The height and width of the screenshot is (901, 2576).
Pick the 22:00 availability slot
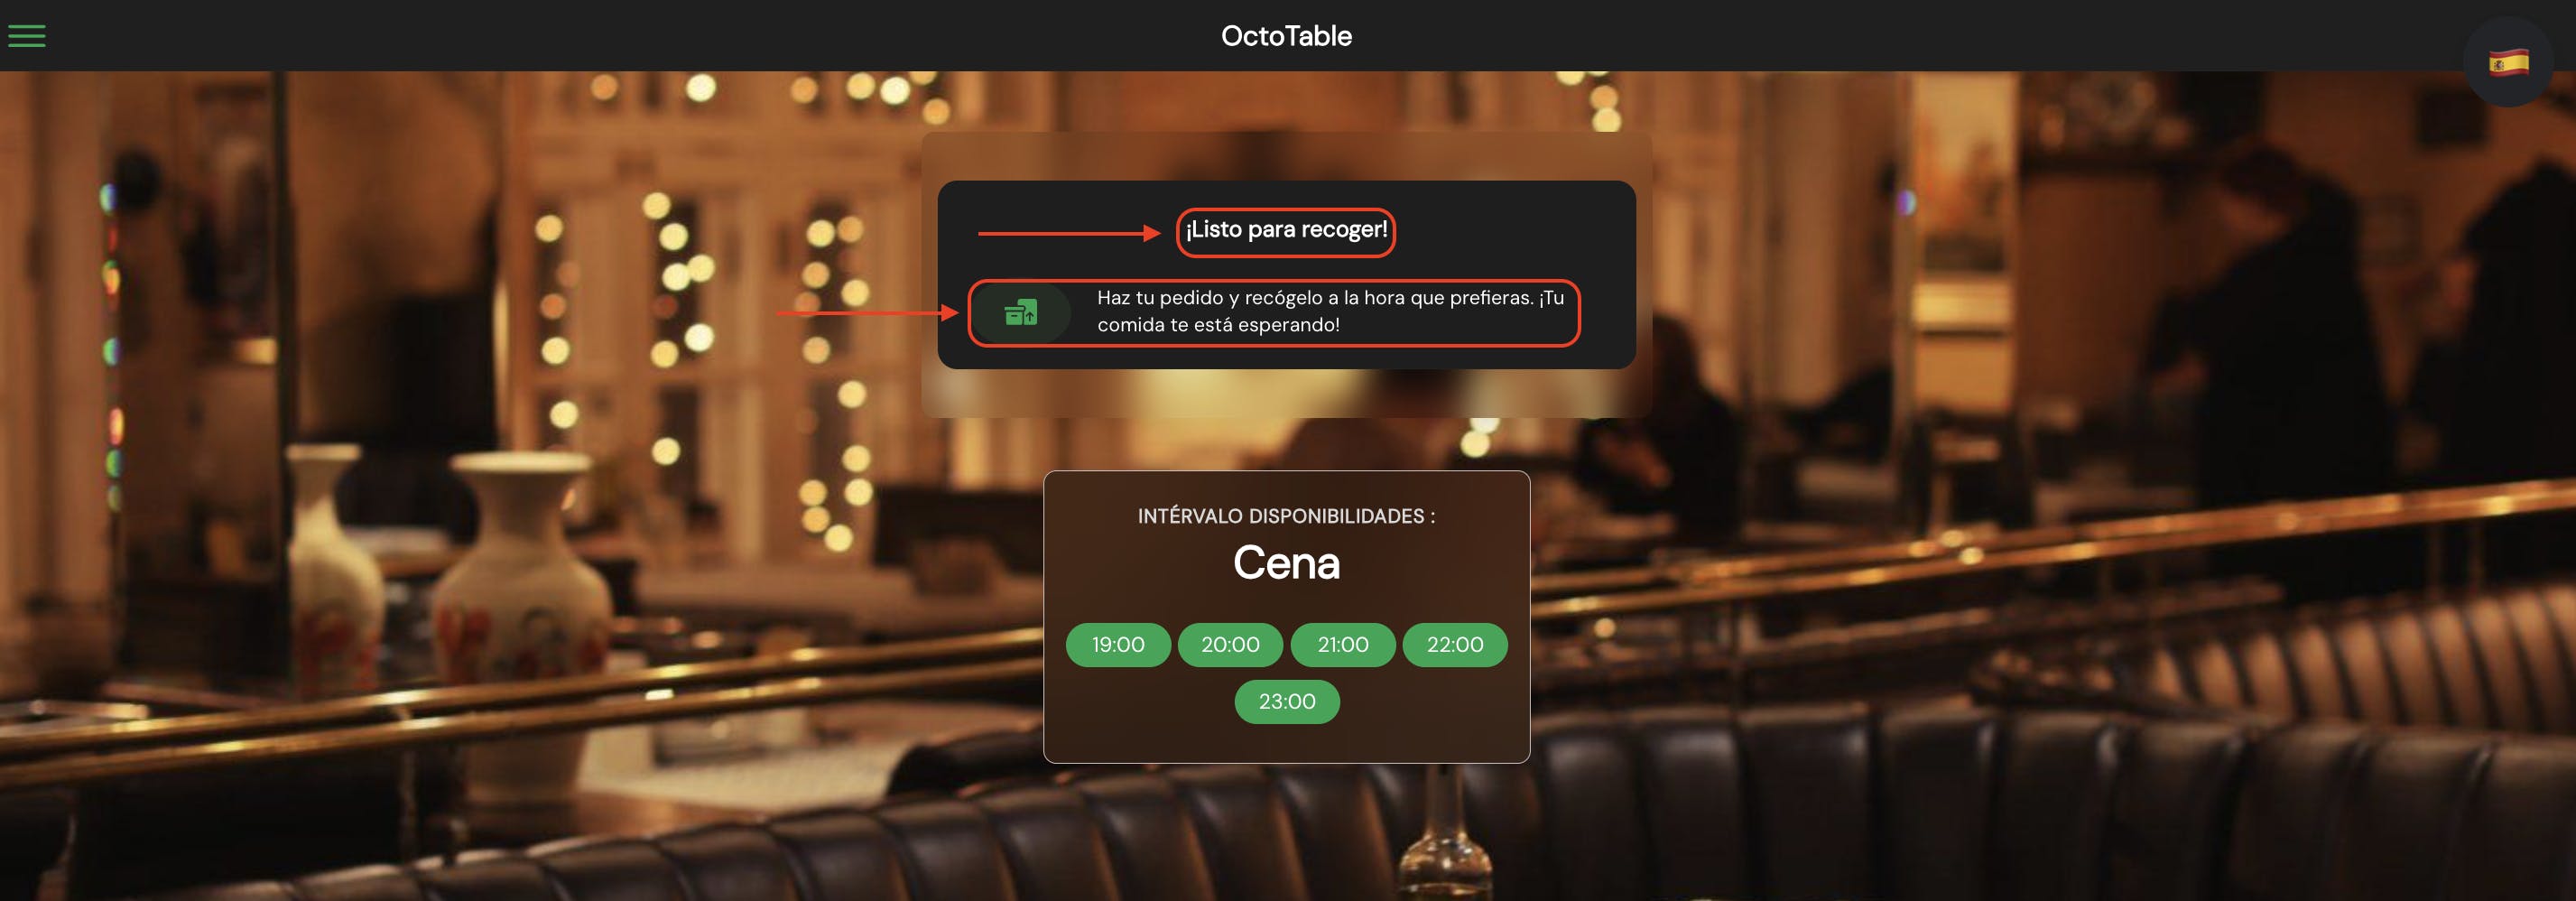coord(1455,645)
